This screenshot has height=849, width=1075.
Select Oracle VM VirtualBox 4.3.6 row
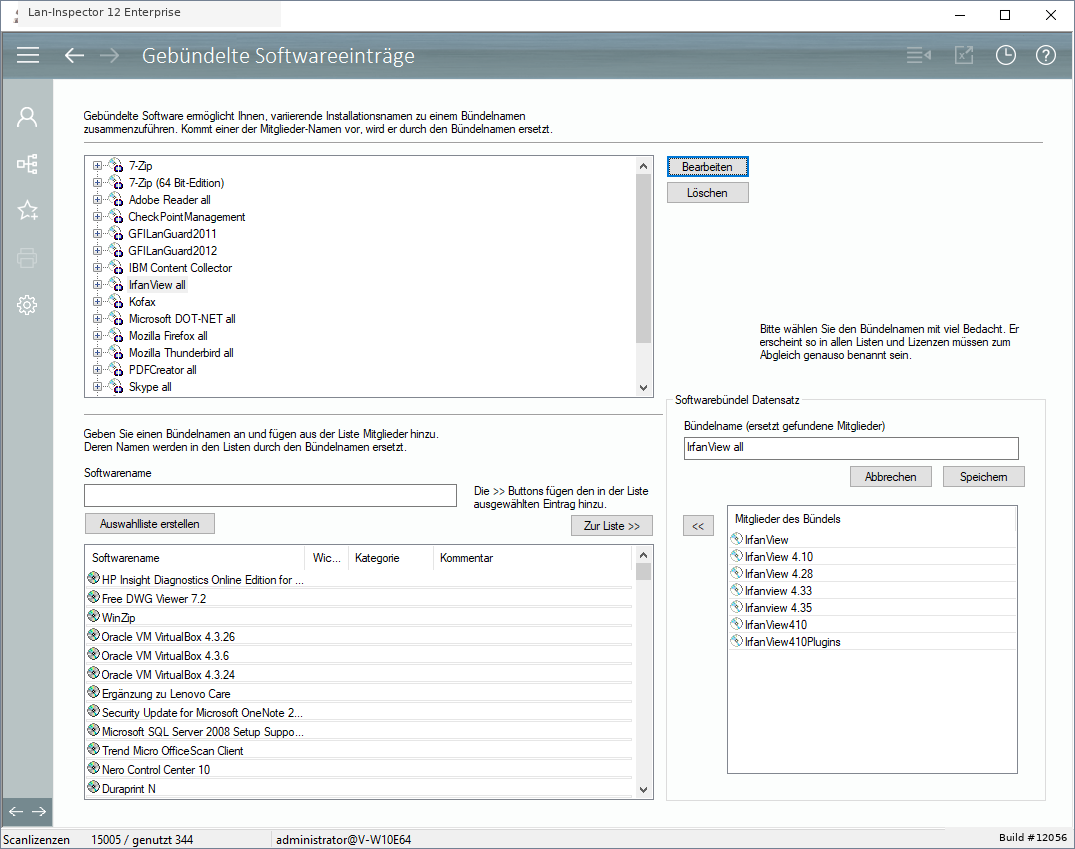click(x=359, y=656)
